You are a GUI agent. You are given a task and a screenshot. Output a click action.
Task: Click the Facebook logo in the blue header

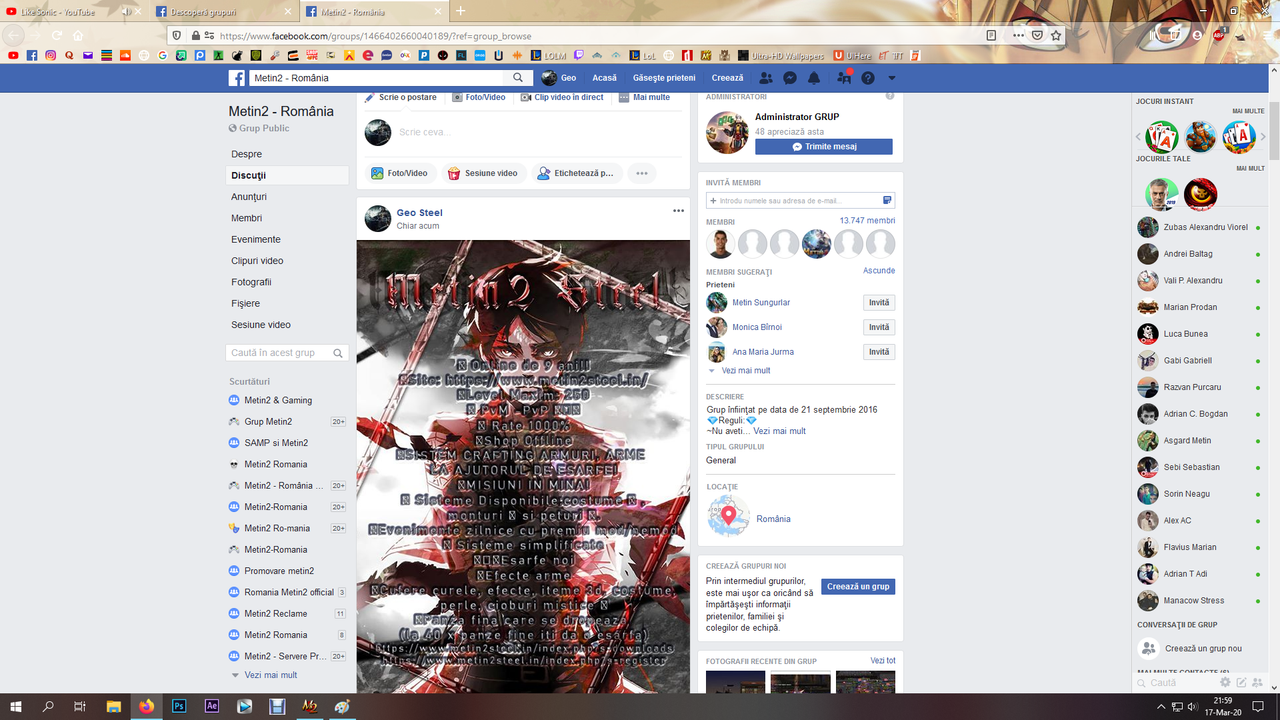237,78
